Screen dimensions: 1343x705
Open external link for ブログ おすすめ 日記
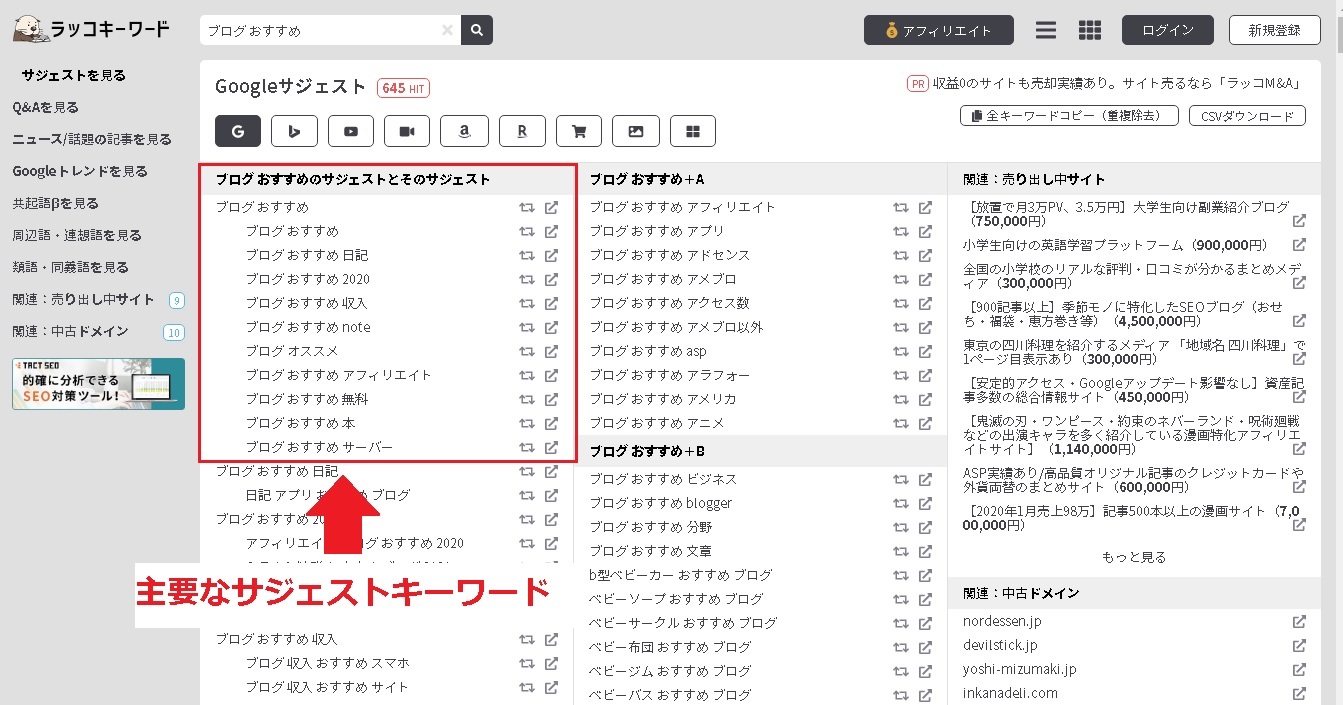pos(551,255)
